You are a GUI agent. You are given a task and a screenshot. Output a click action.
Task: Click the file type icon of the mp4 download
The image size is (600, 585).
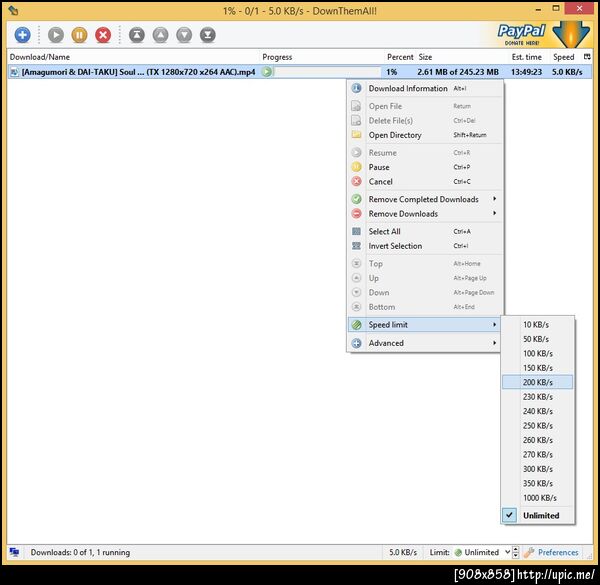click(14, 72)
